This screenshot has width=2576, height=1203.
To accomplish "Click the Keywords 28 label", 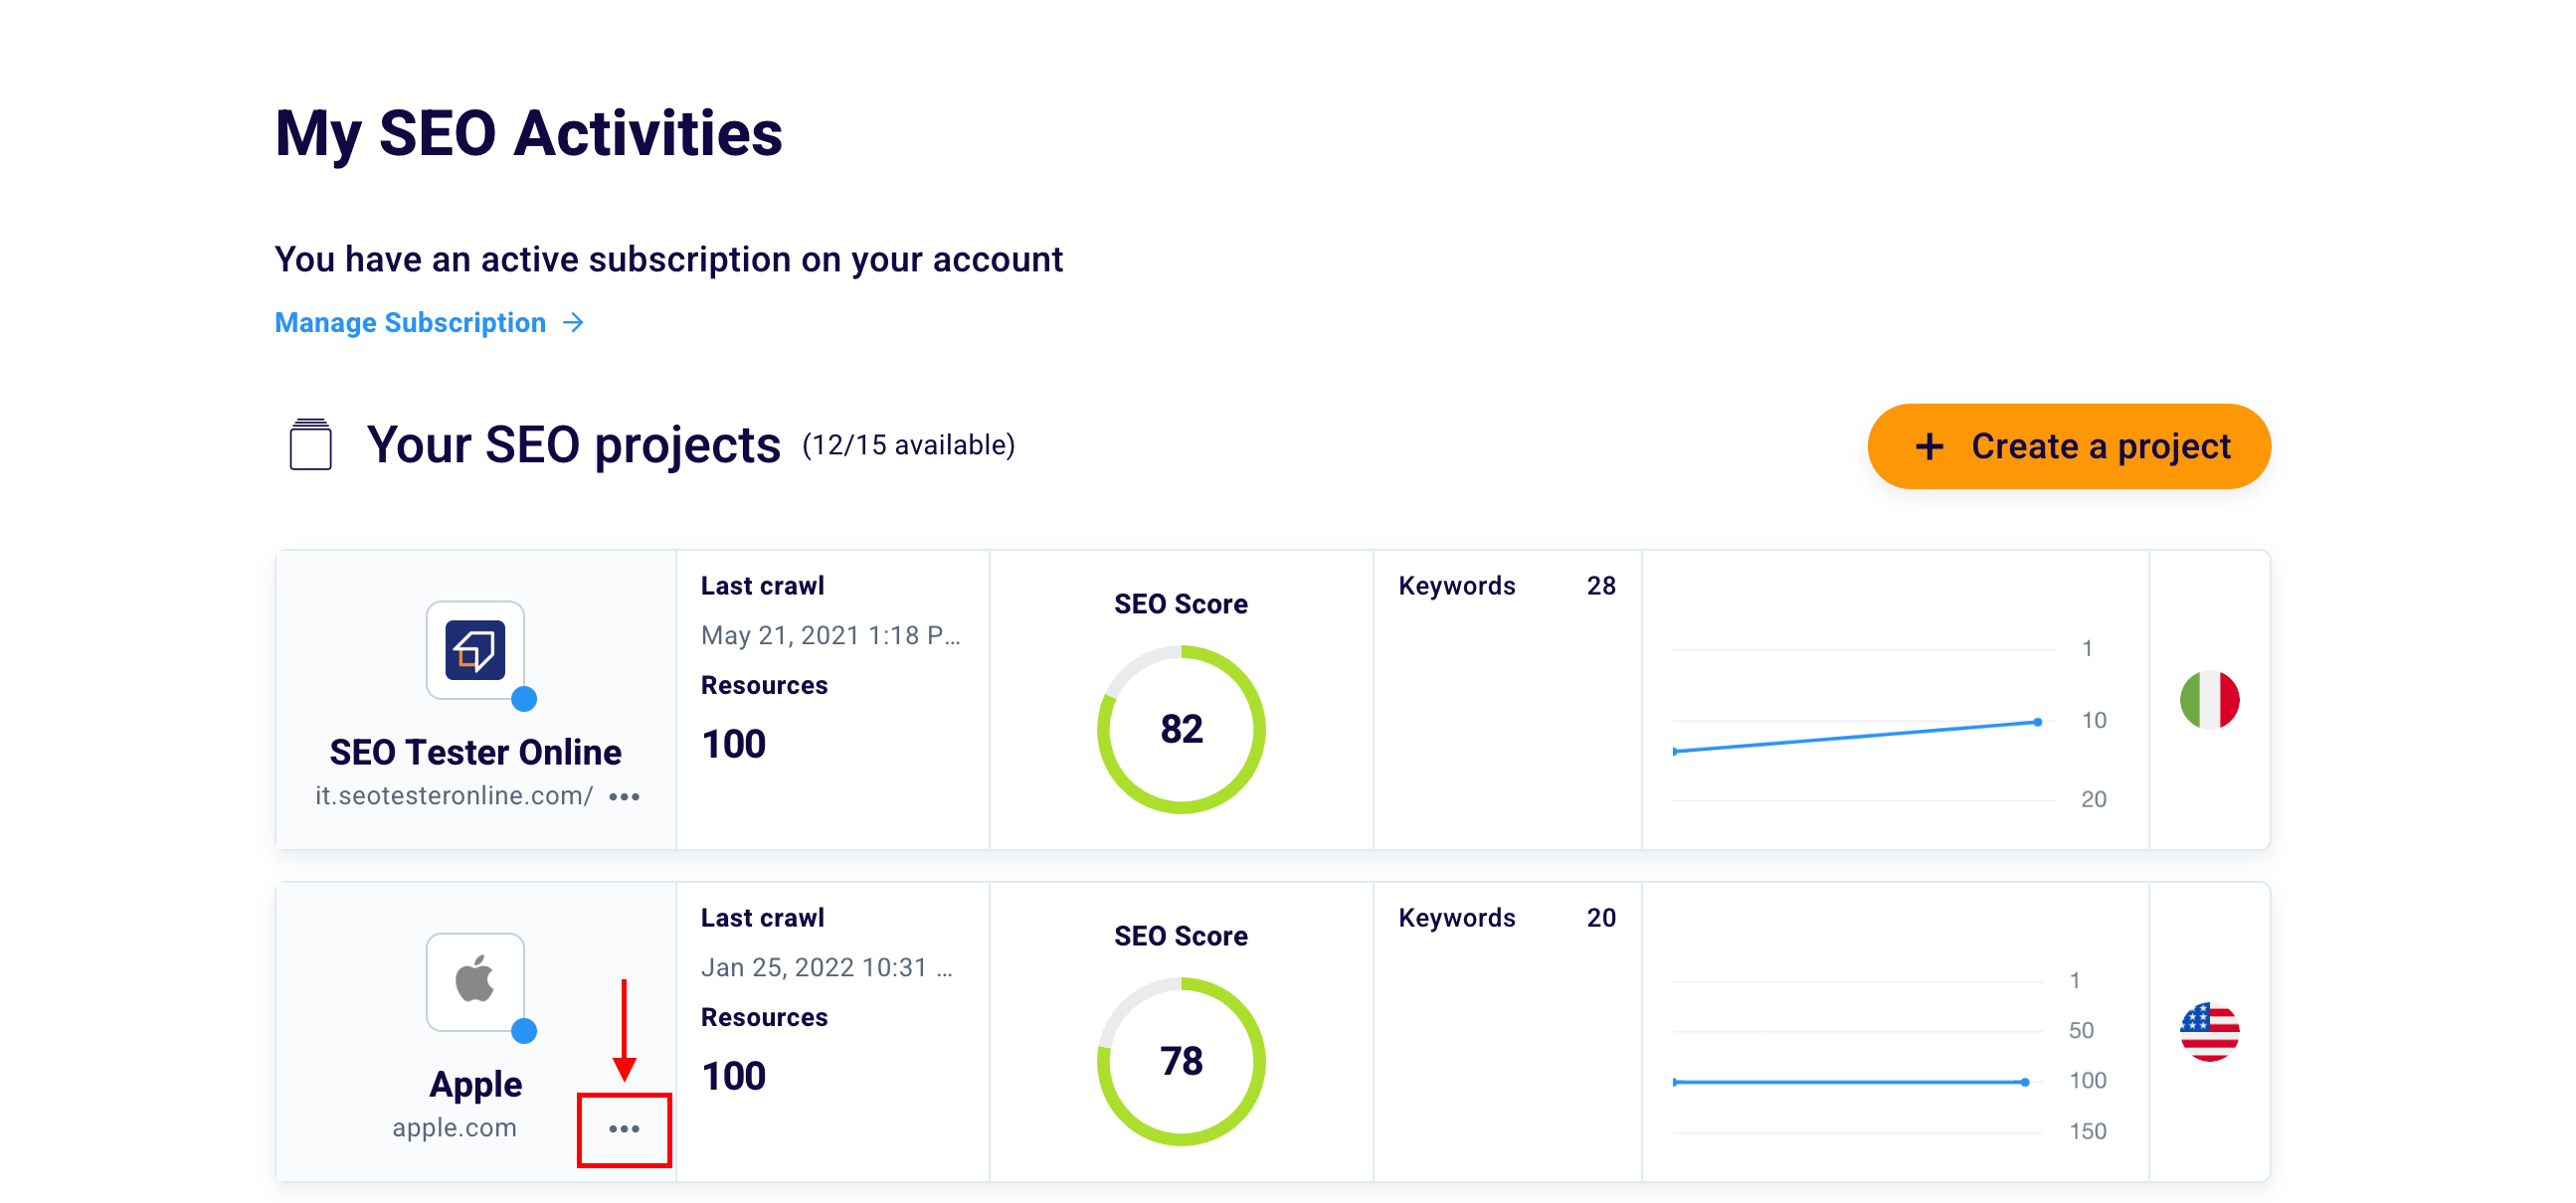I will tap(1457, 585).
